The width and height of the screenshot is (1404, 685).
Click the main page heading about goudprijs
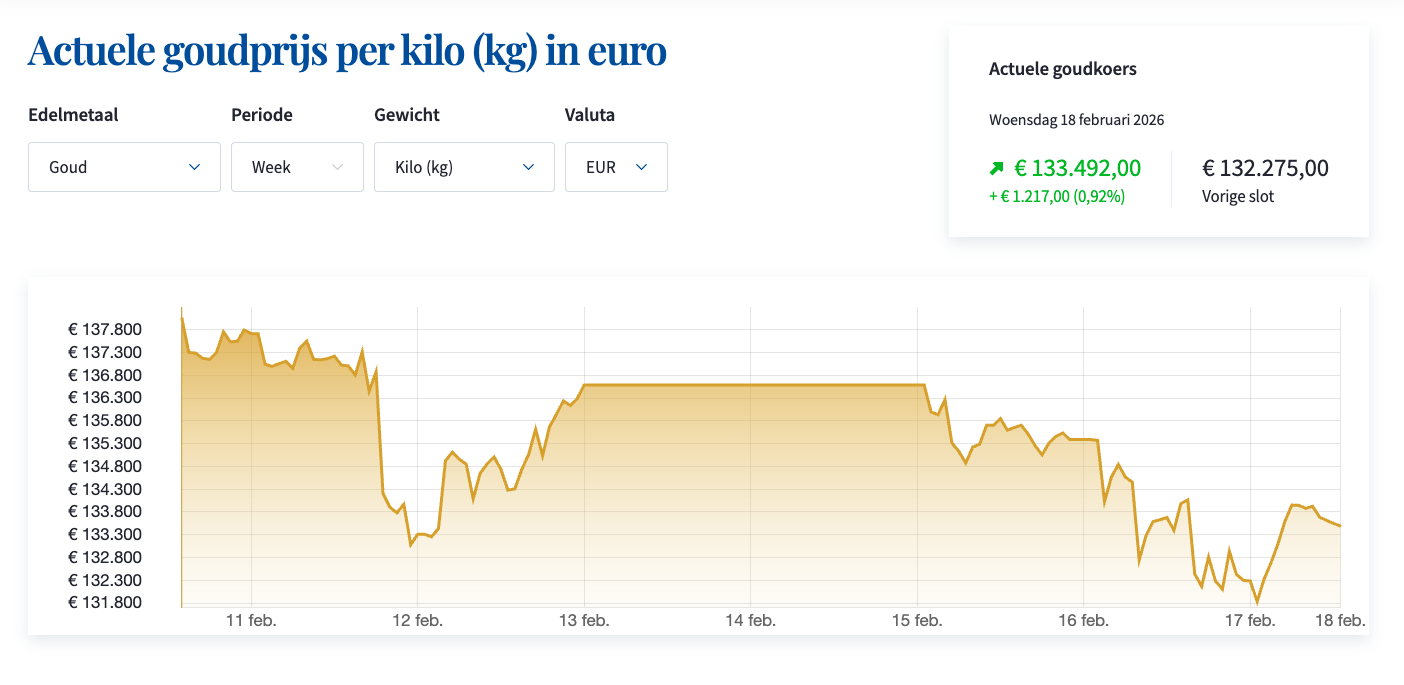tap(347, 52)
